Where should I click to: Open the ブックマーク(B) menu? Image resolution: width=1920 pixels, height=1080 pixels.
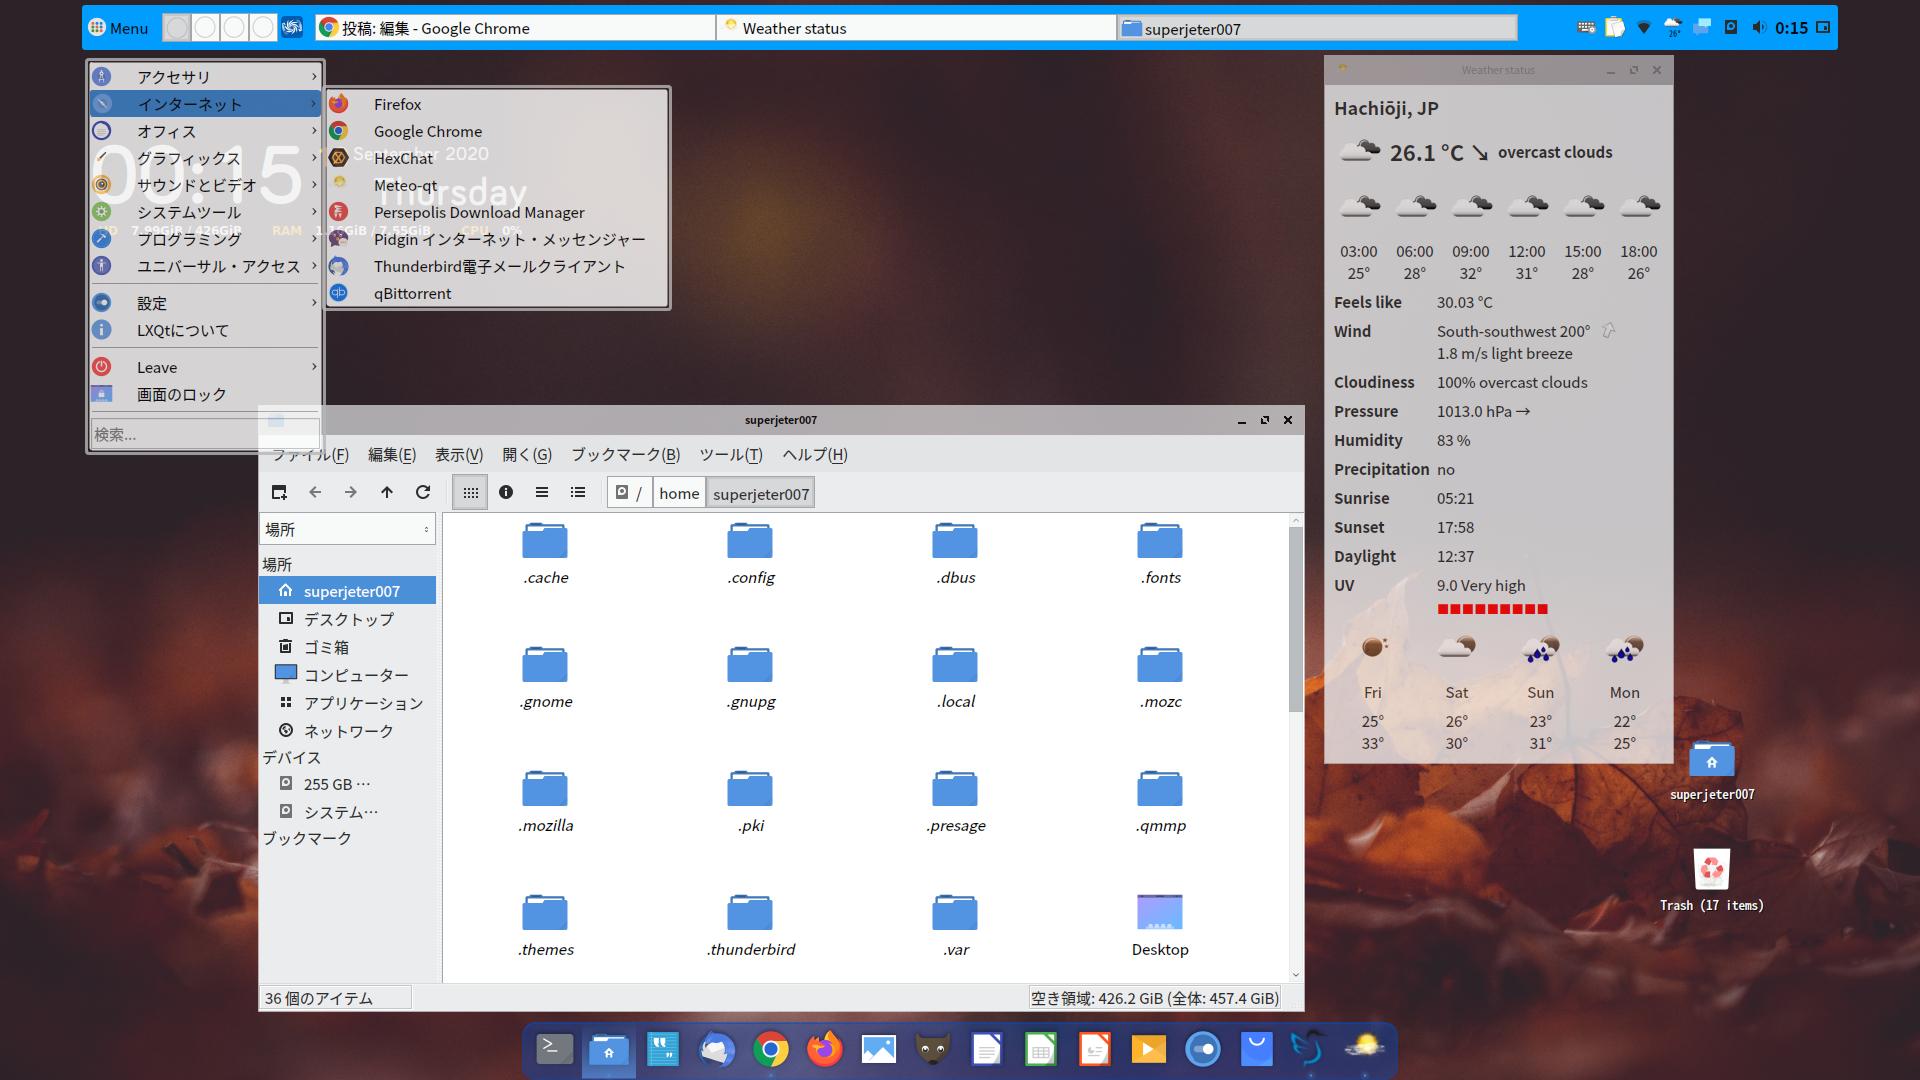[x=625, y=455]
